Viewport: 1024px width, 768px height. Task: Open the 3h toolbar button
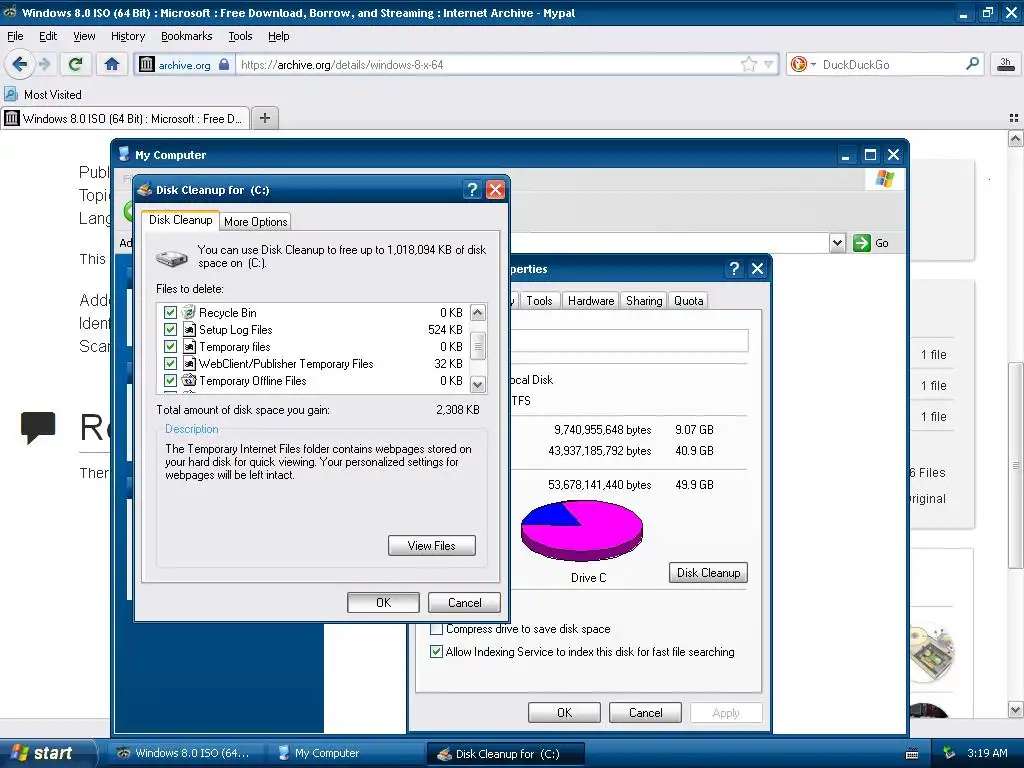[1005, 64]
